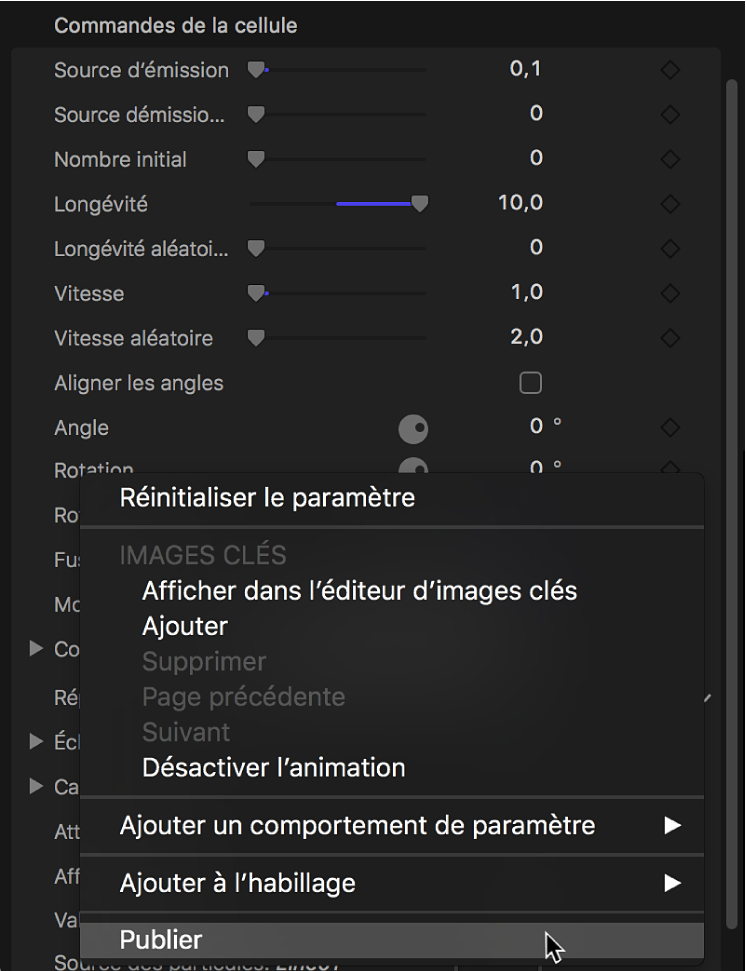This screenshot has height=971, width=747.
Task: Click the Angle rotation dial control
Action: pyautogui.click(x=414, y=428)
